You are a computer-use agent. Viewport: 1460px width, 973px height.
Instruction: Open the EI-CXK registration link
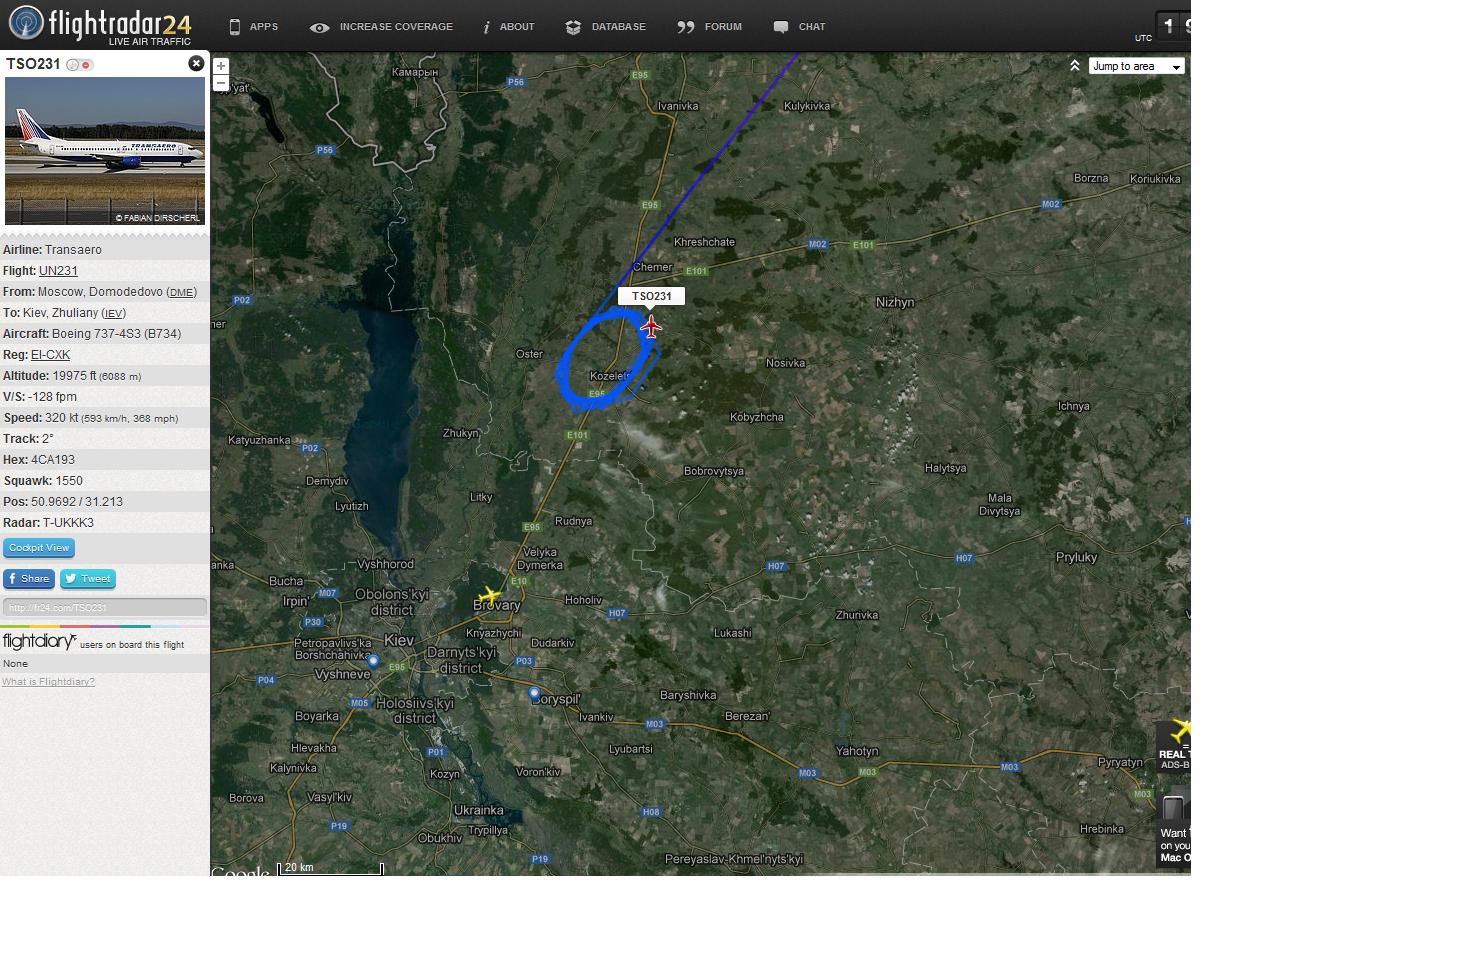click(50, 355)
